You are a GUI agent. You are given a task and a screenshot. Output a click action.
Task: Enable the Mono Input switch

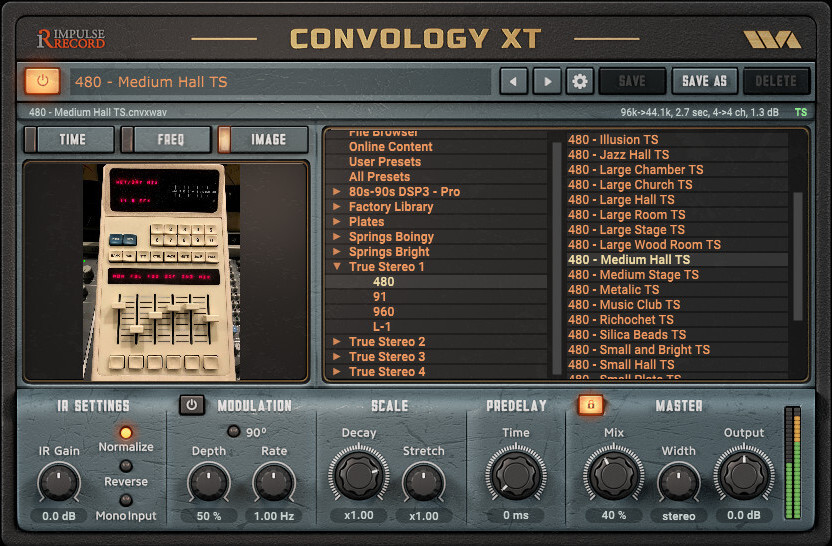[126, 500]
